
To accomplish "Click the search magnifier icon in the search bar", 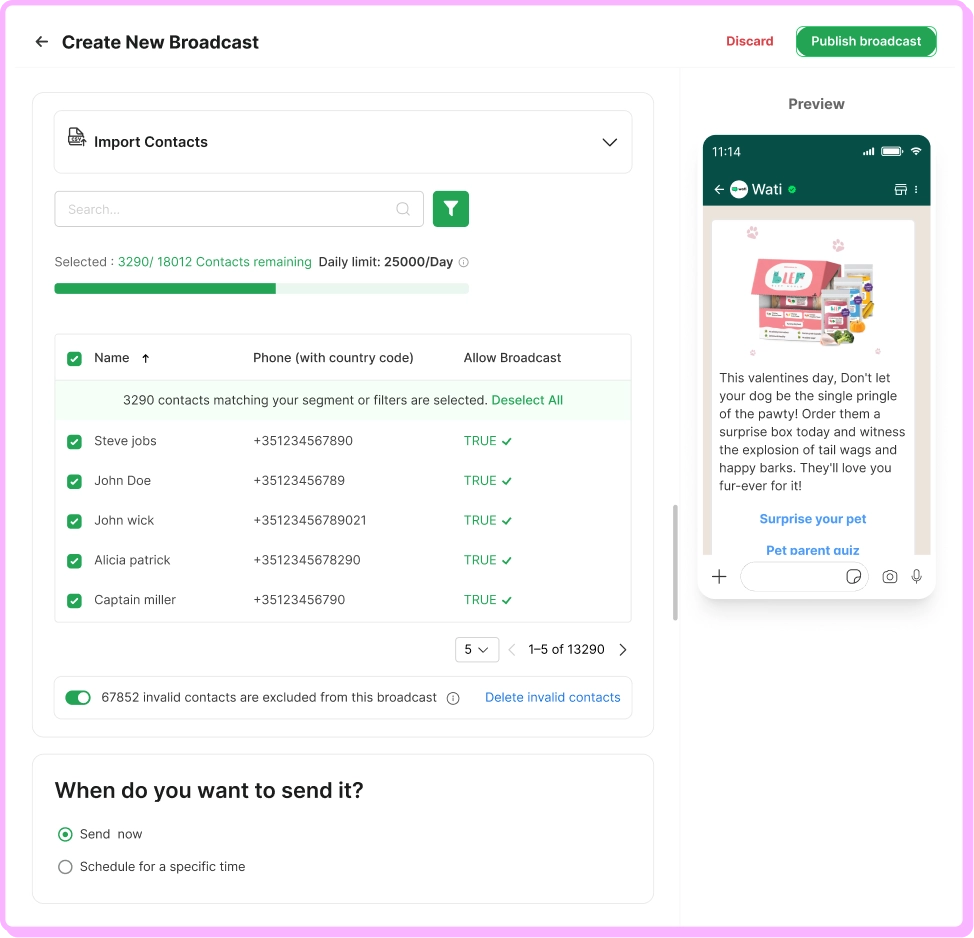I will 403,209.
